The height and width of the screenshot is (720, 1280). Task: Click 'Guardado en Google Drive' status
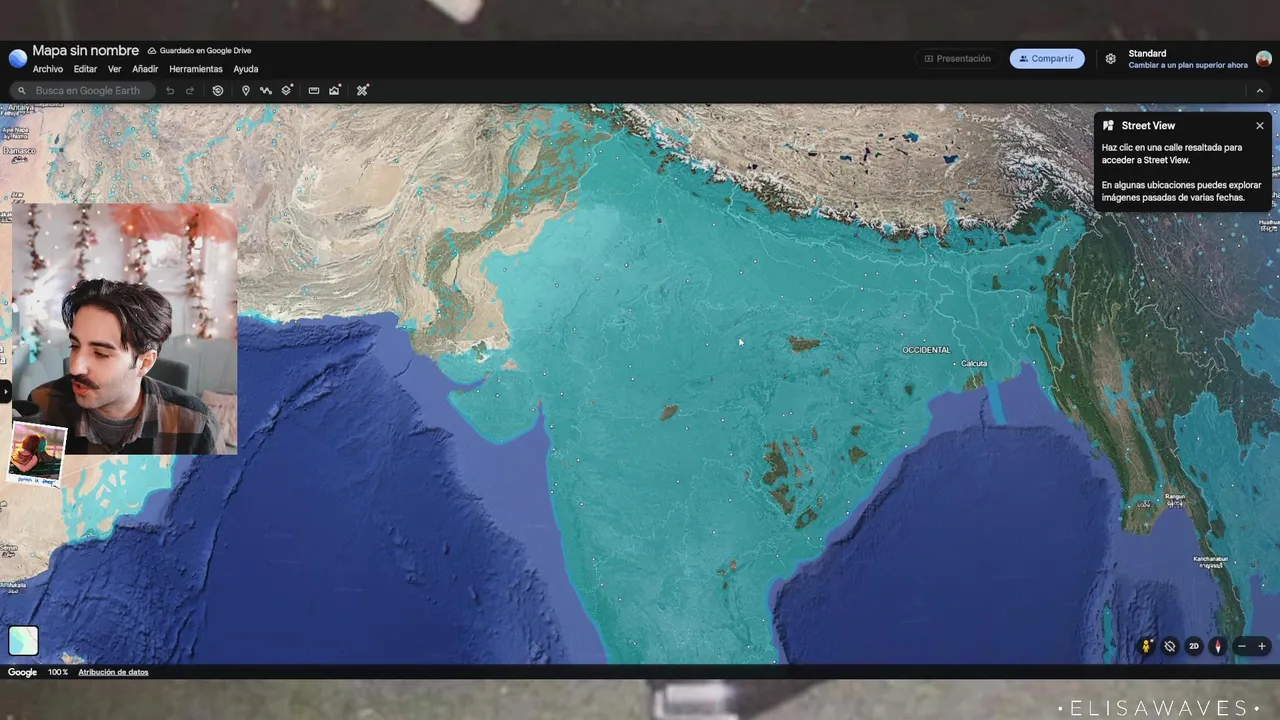click(199, 51)
